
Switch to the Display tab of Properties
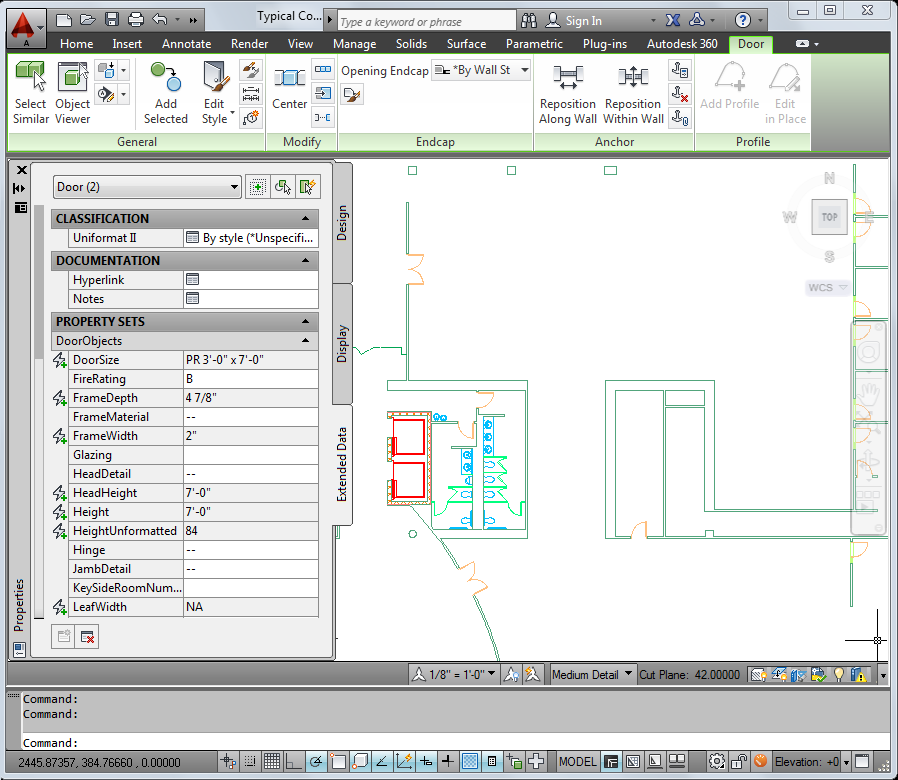point(342,344)
